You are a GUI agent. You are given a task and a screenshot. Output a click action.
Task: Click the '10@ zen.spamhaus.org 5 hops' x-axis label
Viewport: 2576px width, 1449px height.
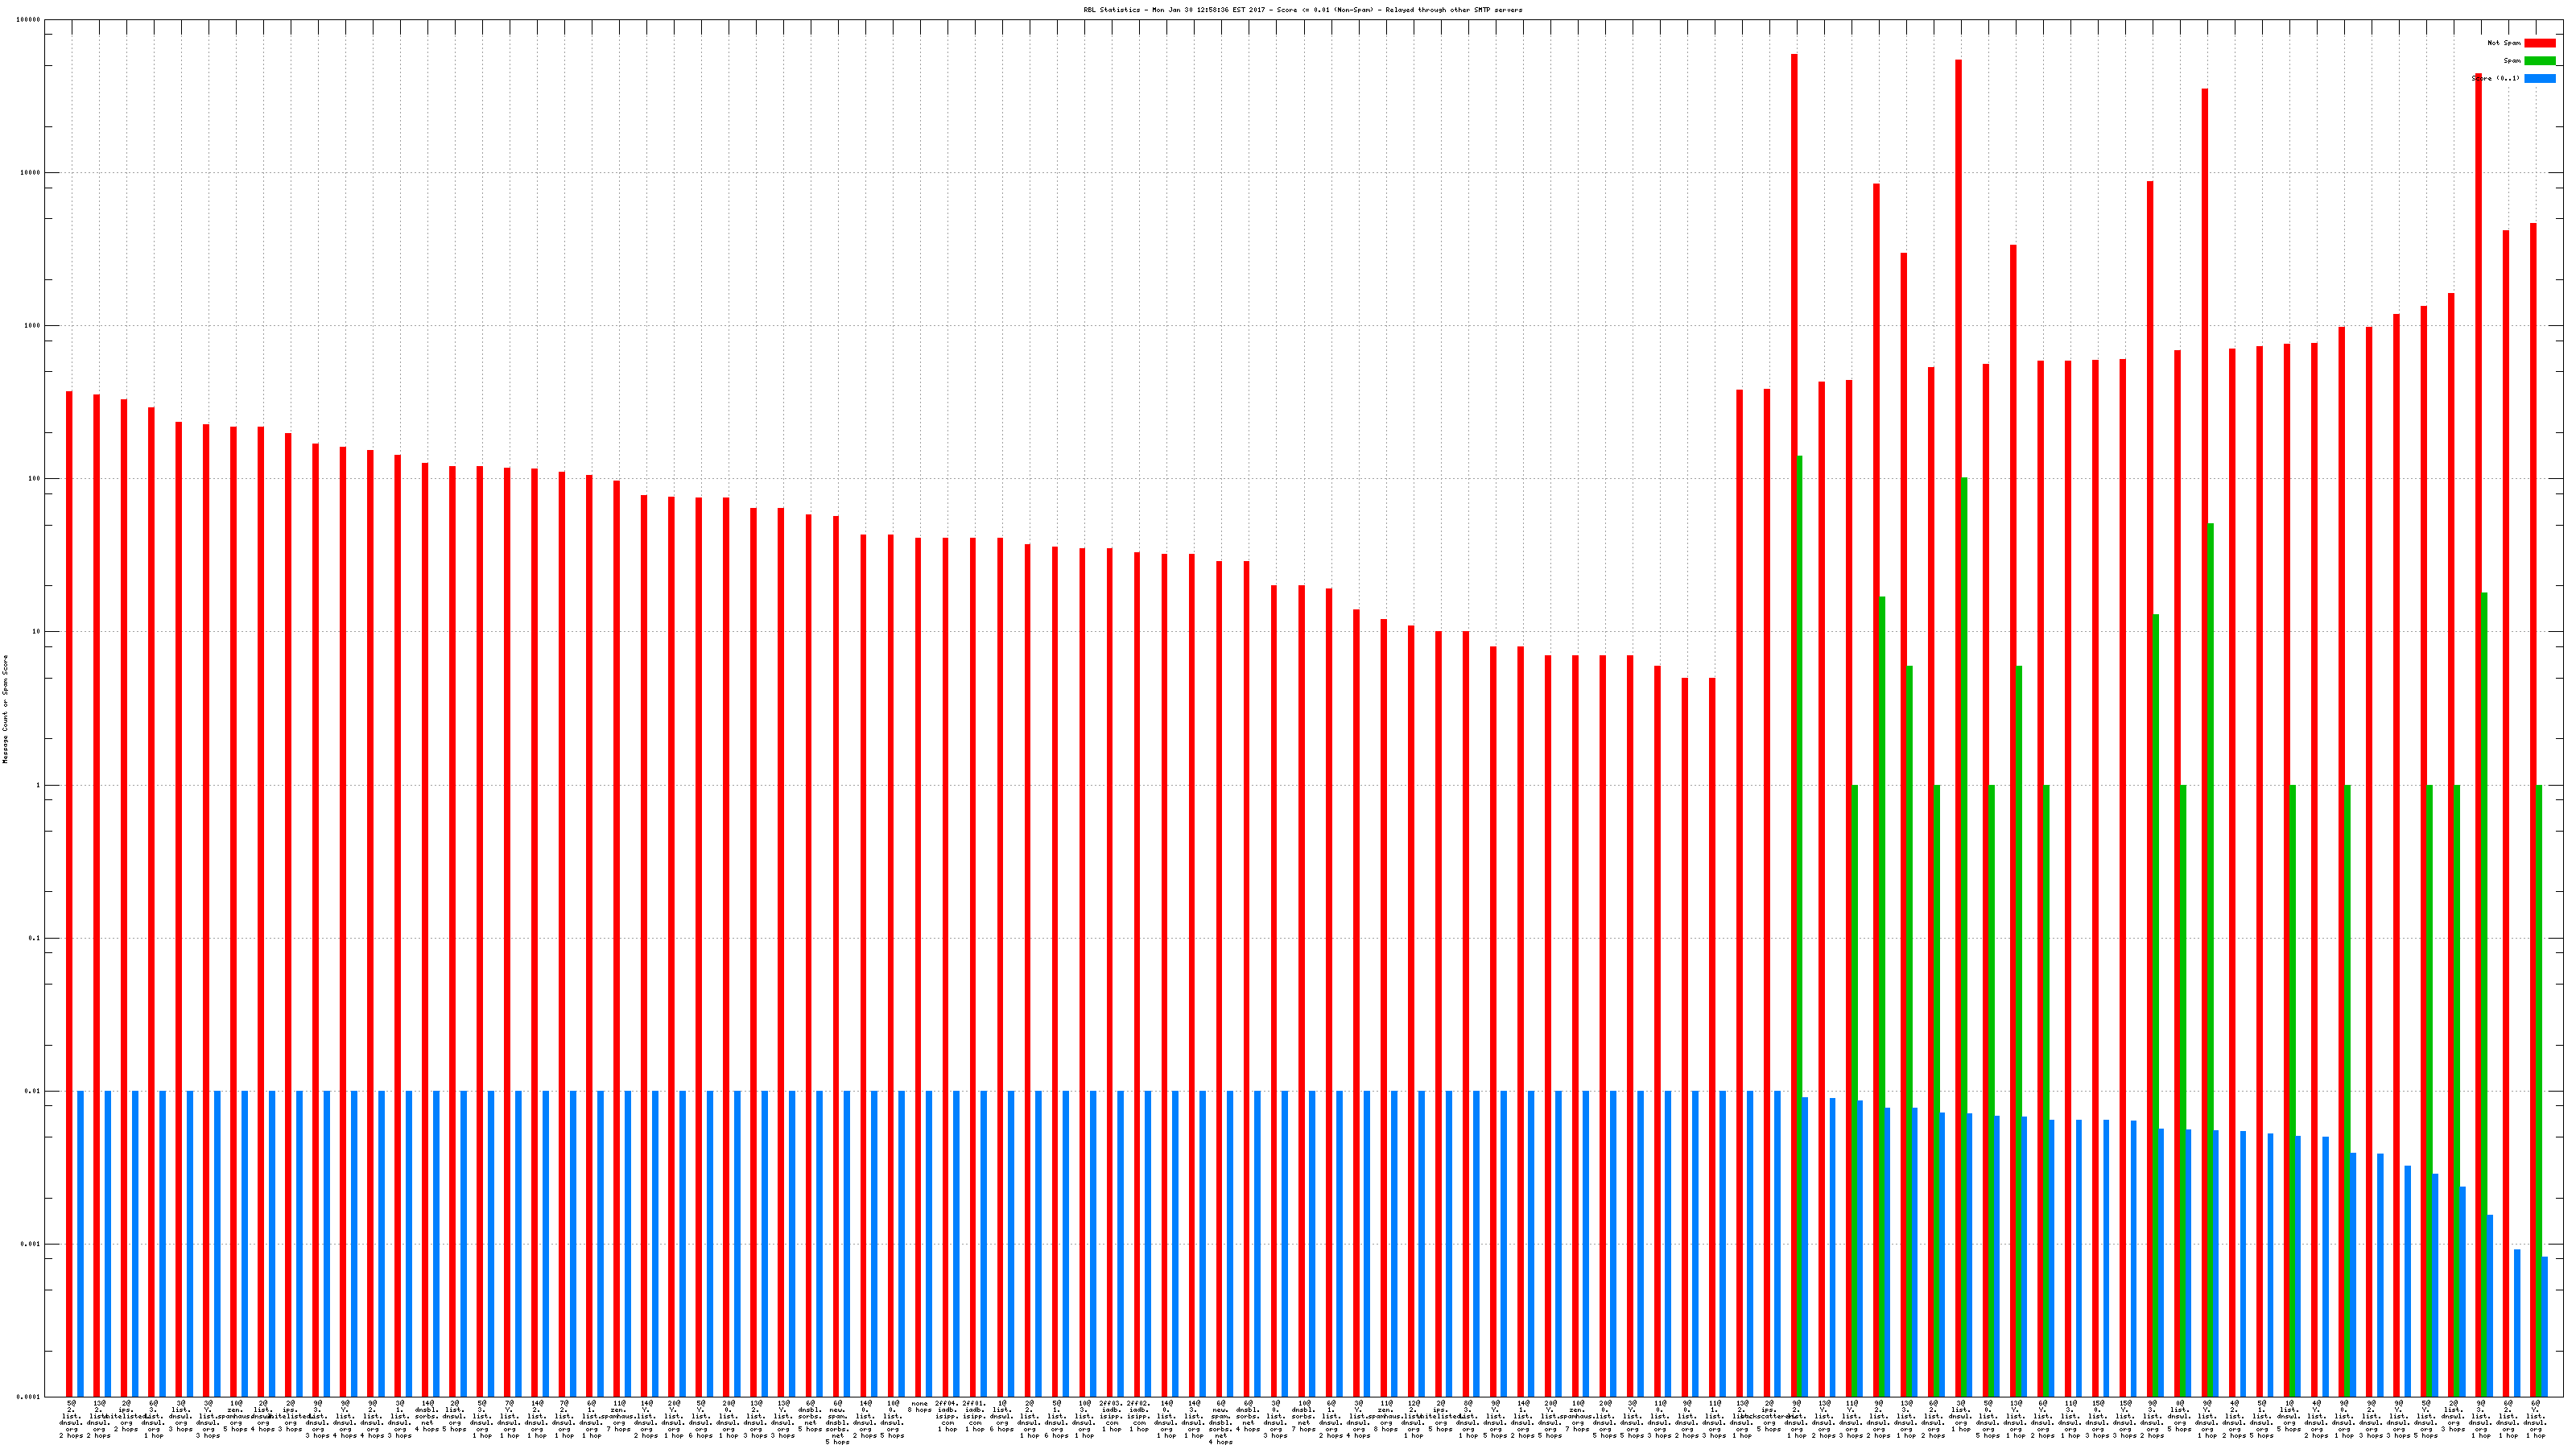[x=235, y=1416]
